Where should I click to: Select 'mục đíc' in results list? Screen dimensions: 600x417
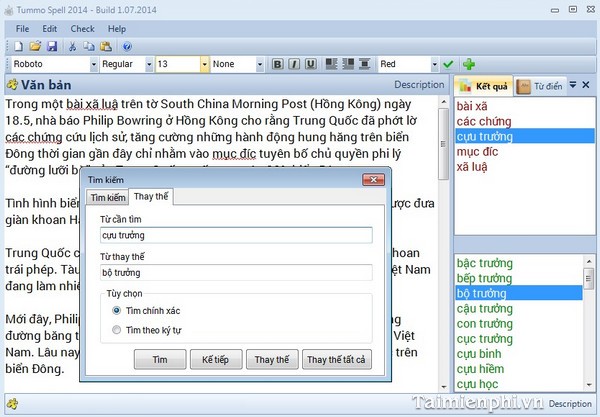pos(525,151)
